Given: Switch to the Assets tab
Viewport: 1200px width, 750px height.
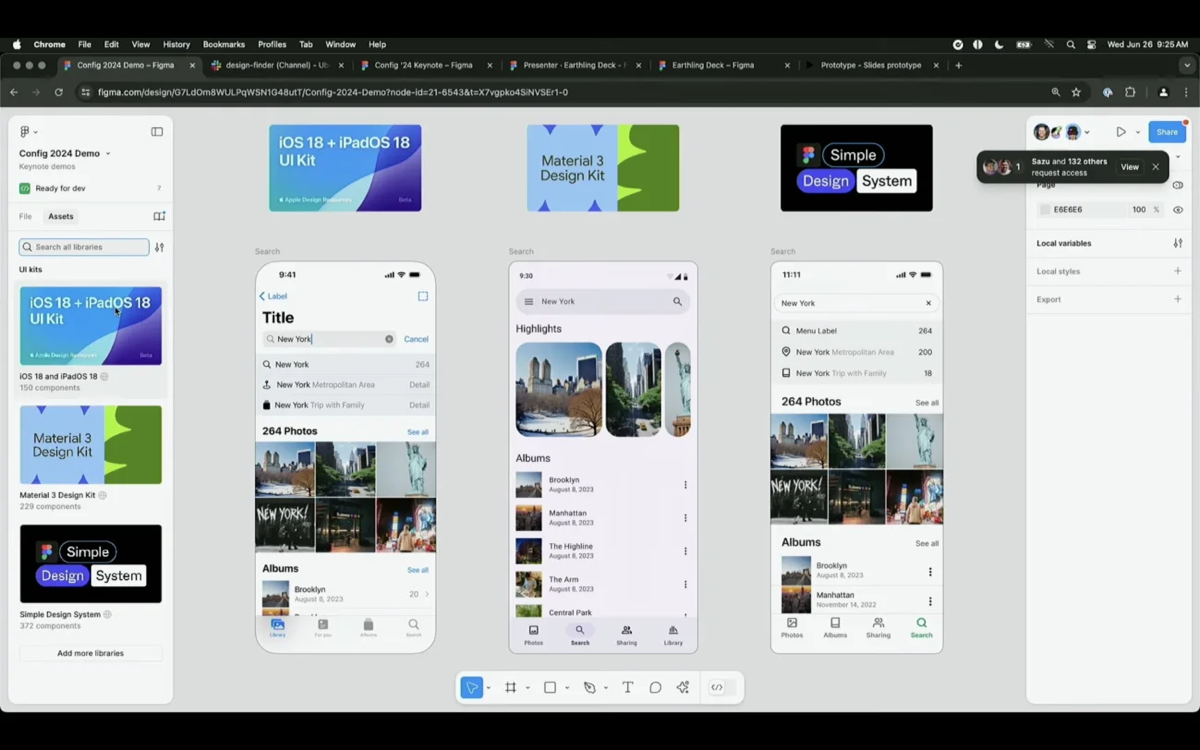Looking at the screenshot, I should pos(61,216).
